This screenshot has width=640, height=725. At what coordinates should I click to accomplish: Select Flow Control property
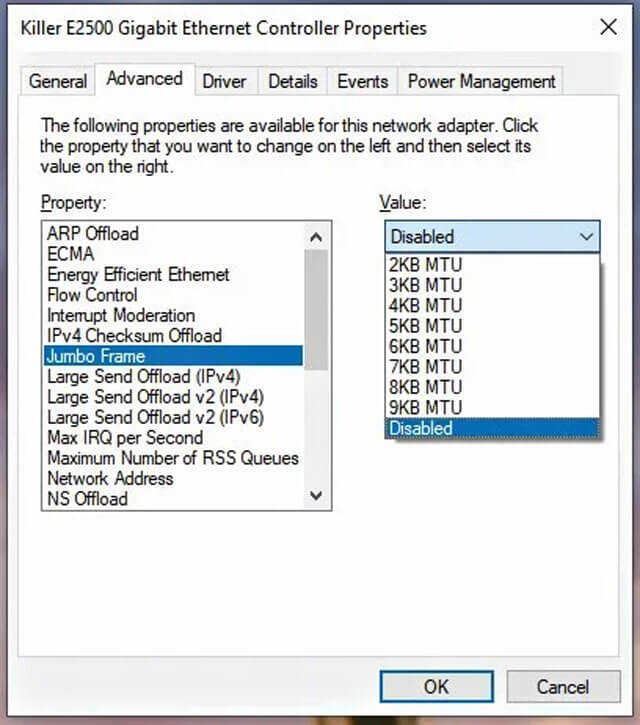[173, 295]
